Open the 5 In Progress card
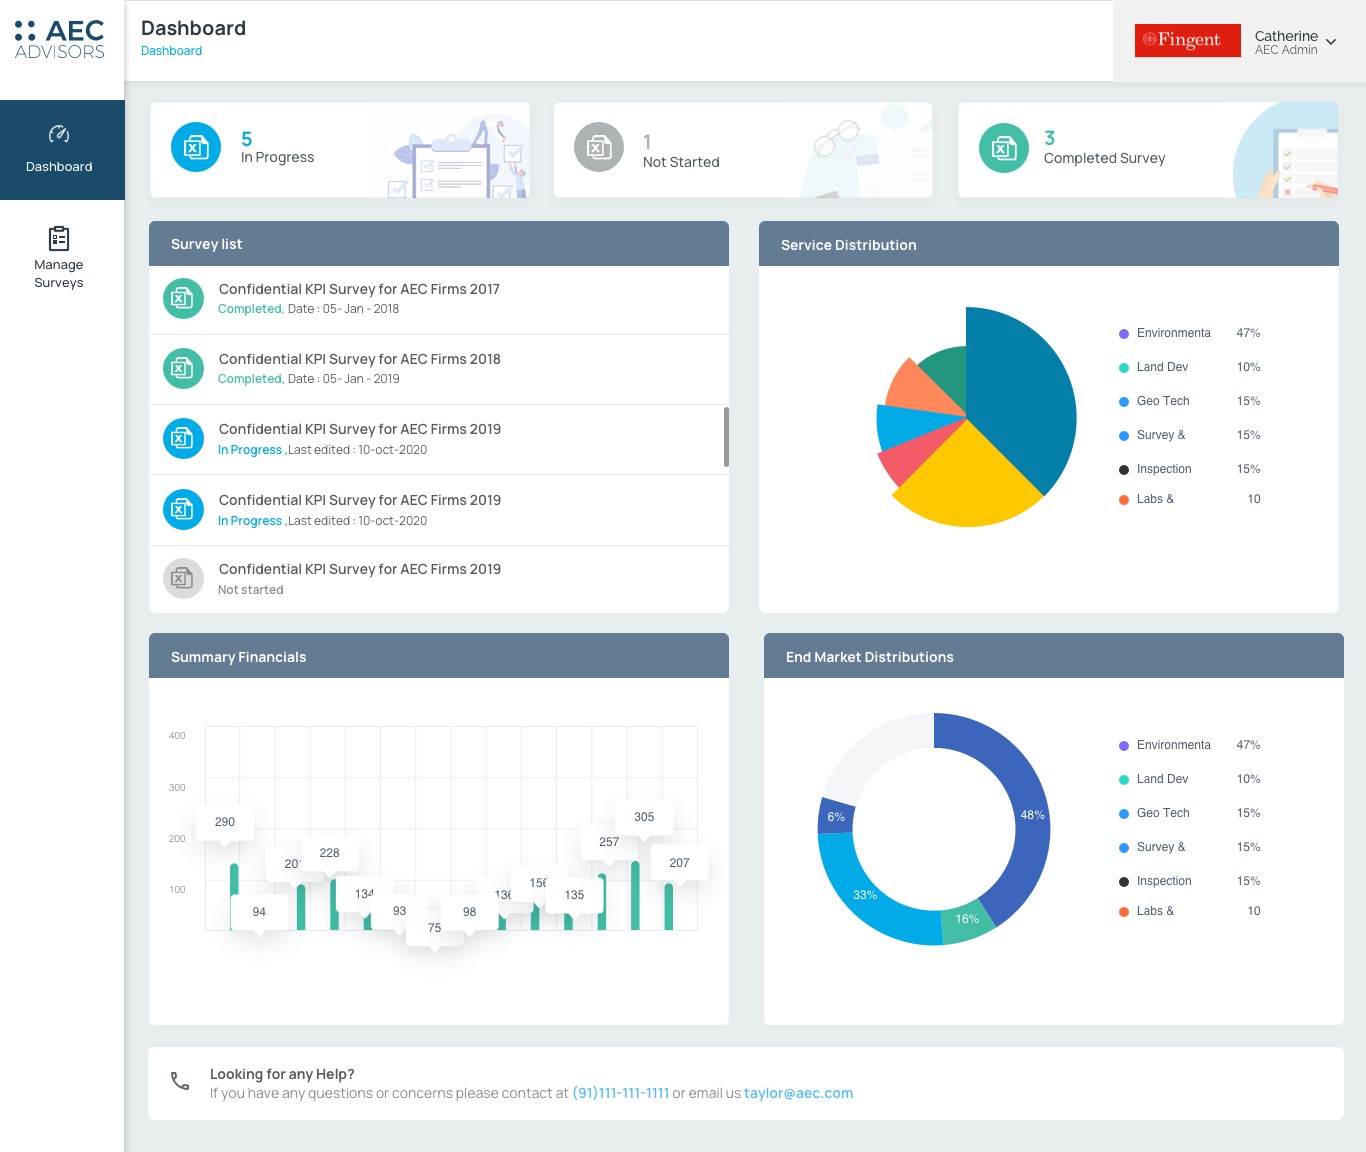Viewport: 1366px width, 1152px height. 340,150
